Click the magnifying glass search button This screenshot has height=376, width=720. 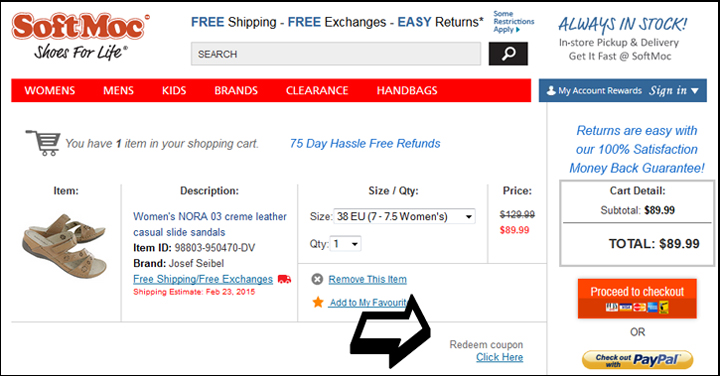click(508, 54)
